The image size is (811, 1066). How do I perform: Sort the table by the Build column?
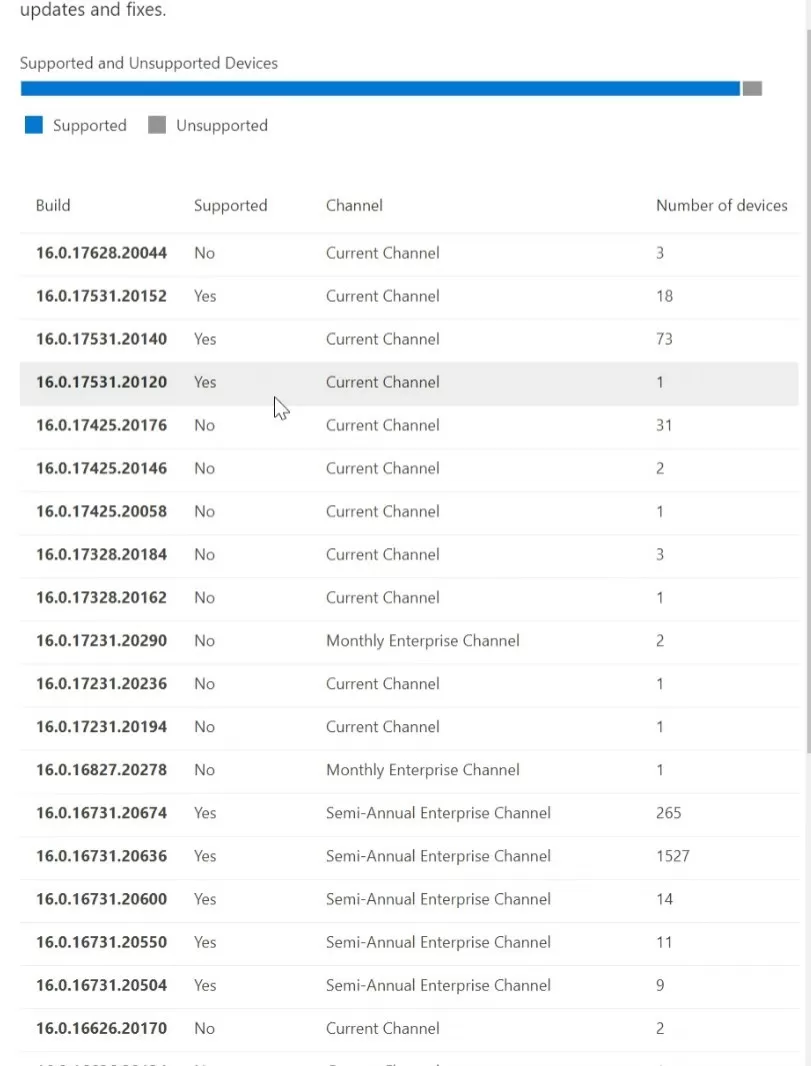click(52, 205)
